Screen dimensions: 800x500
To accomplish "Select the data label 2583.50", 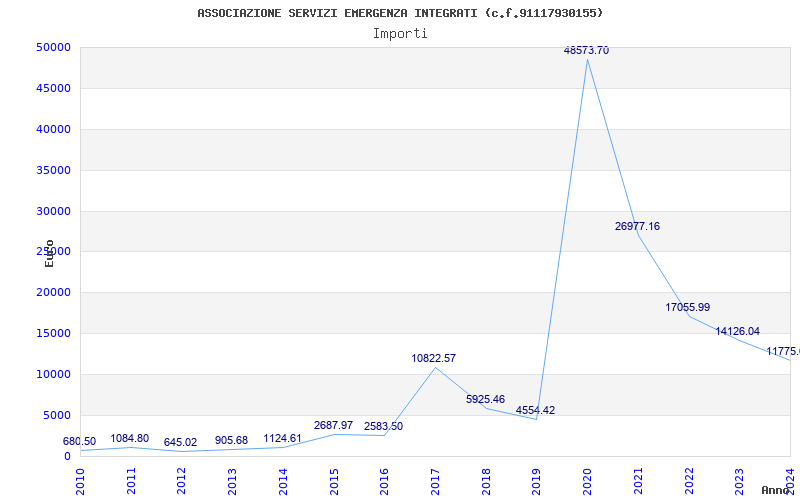I will point(383,427).
